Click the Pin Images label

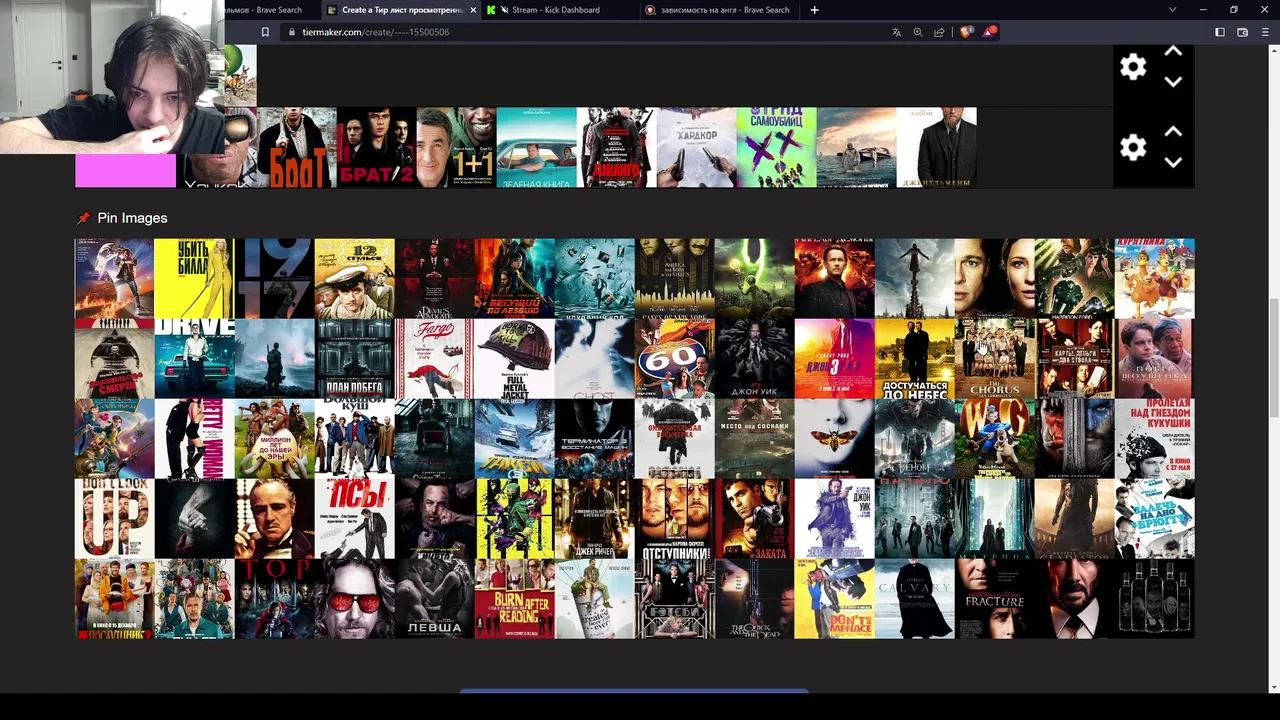(132, 218)
